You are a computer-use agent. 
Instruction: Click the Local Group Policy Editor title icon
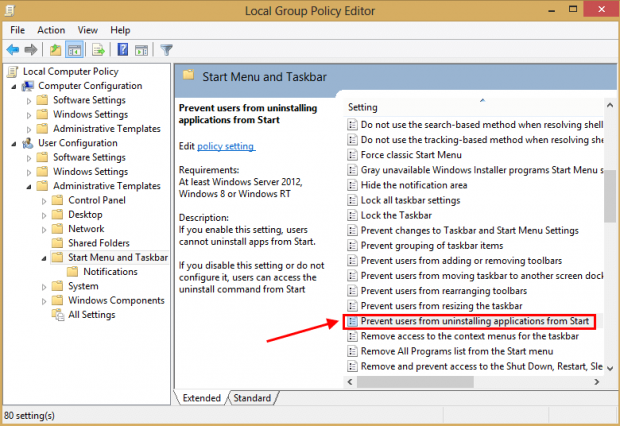(x=10, y=10)
